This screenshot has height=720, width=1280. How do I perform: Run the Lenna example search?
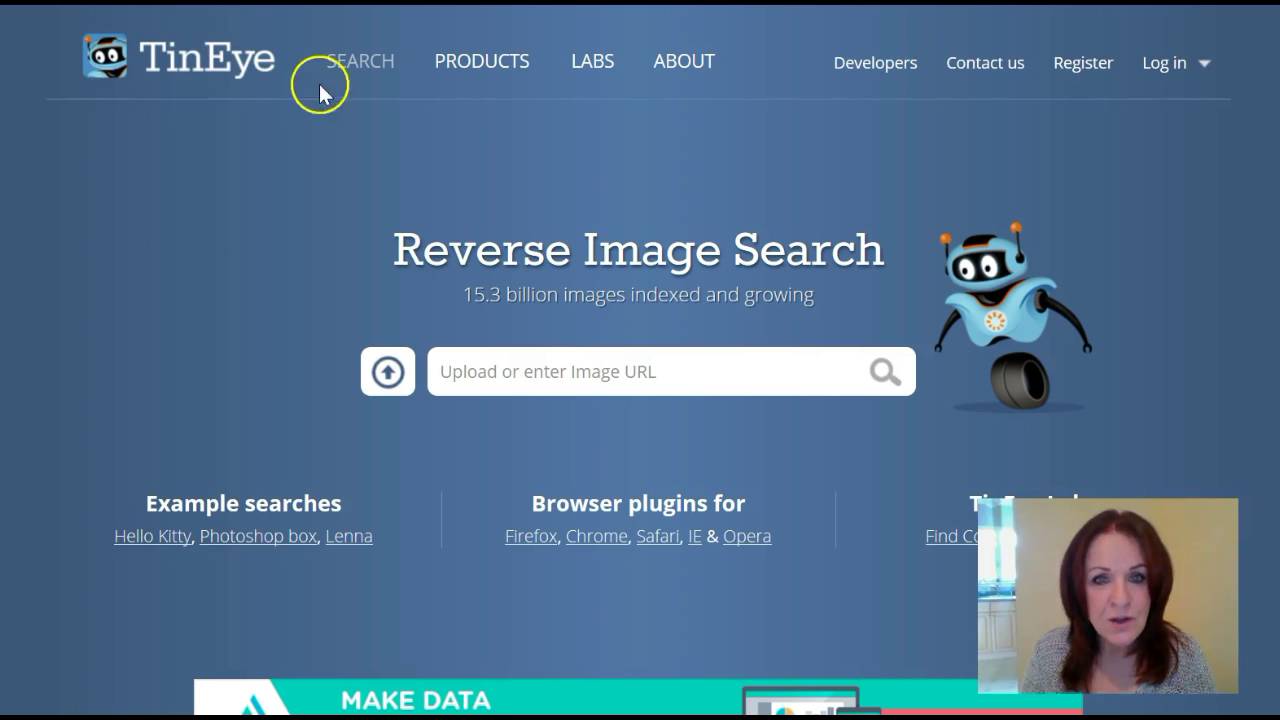point(349,536)
